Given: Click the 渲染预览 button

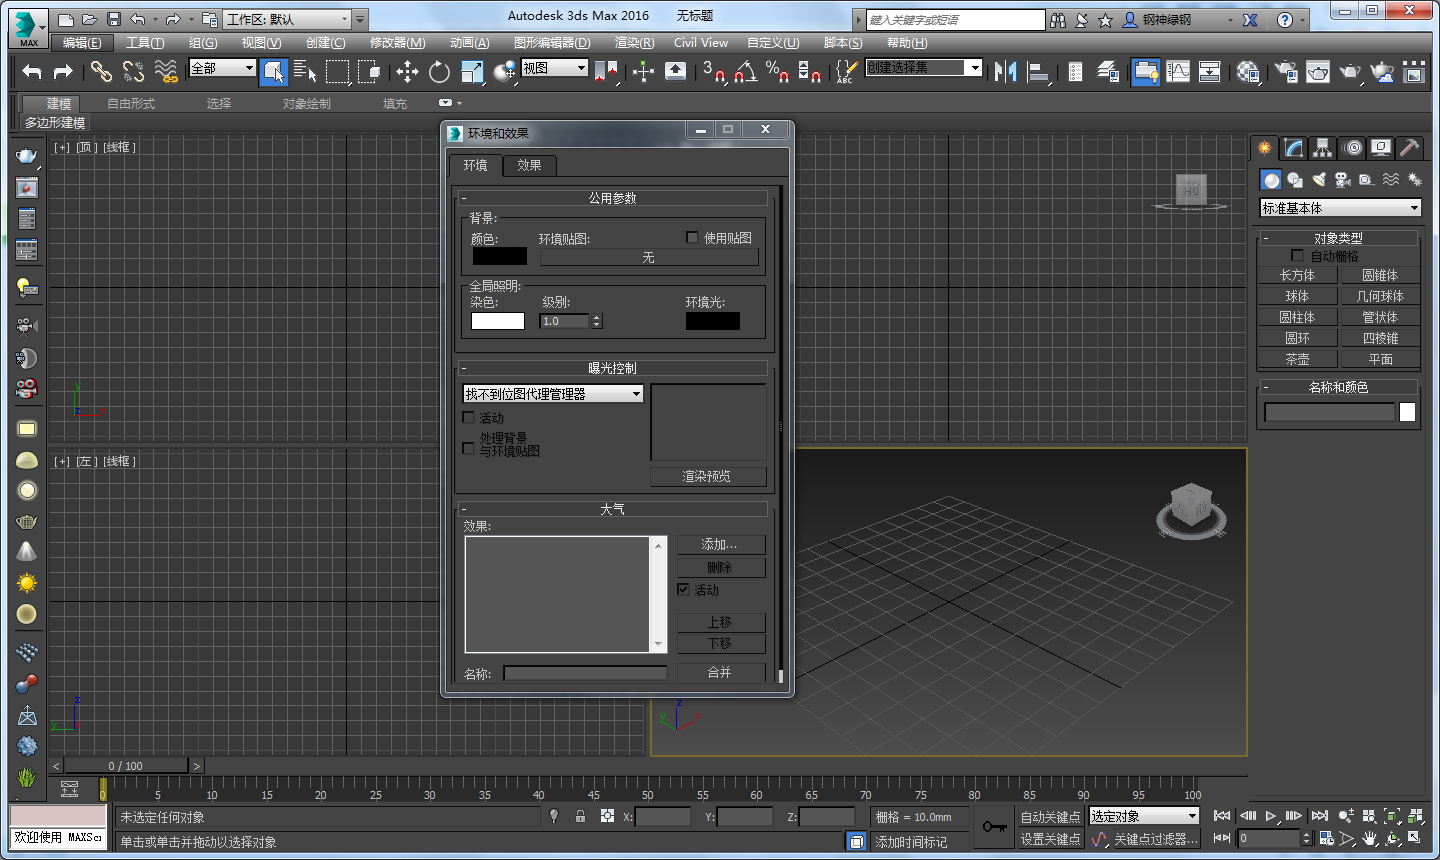Looking at the screenshot, I should click(x=708, y=476).
